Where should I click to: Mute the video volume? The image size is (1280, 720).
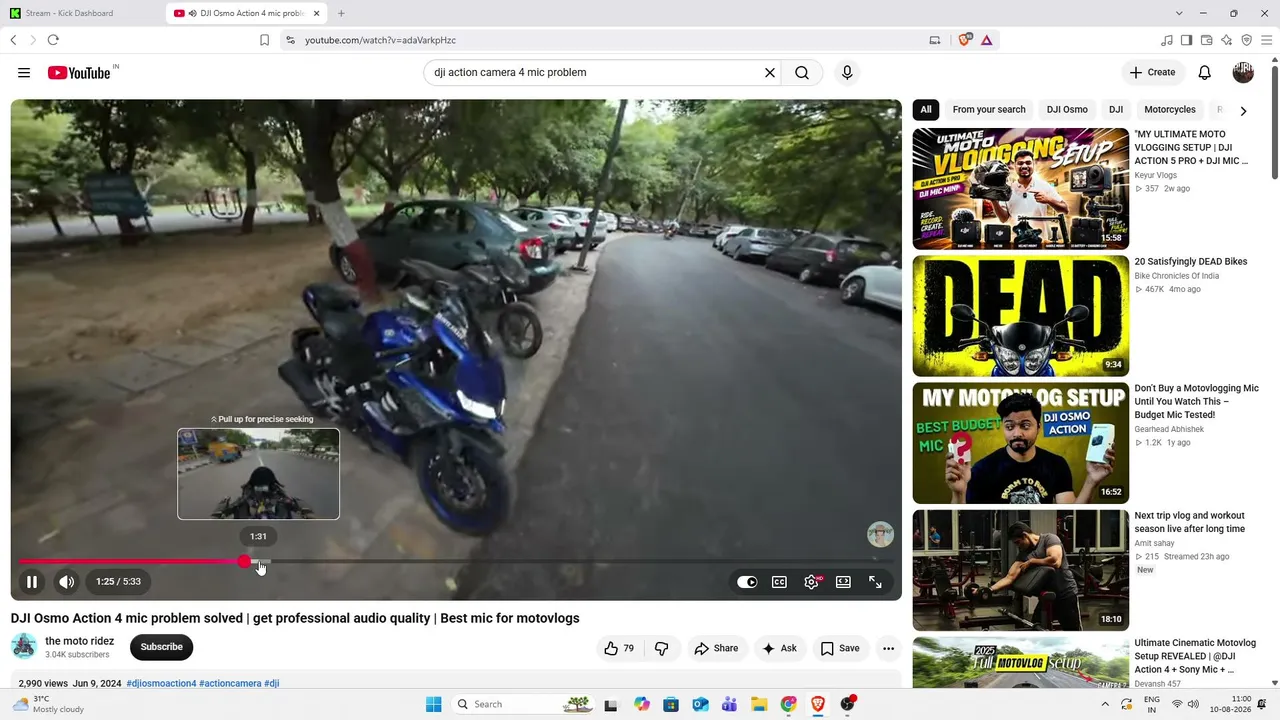coord(66,582)
